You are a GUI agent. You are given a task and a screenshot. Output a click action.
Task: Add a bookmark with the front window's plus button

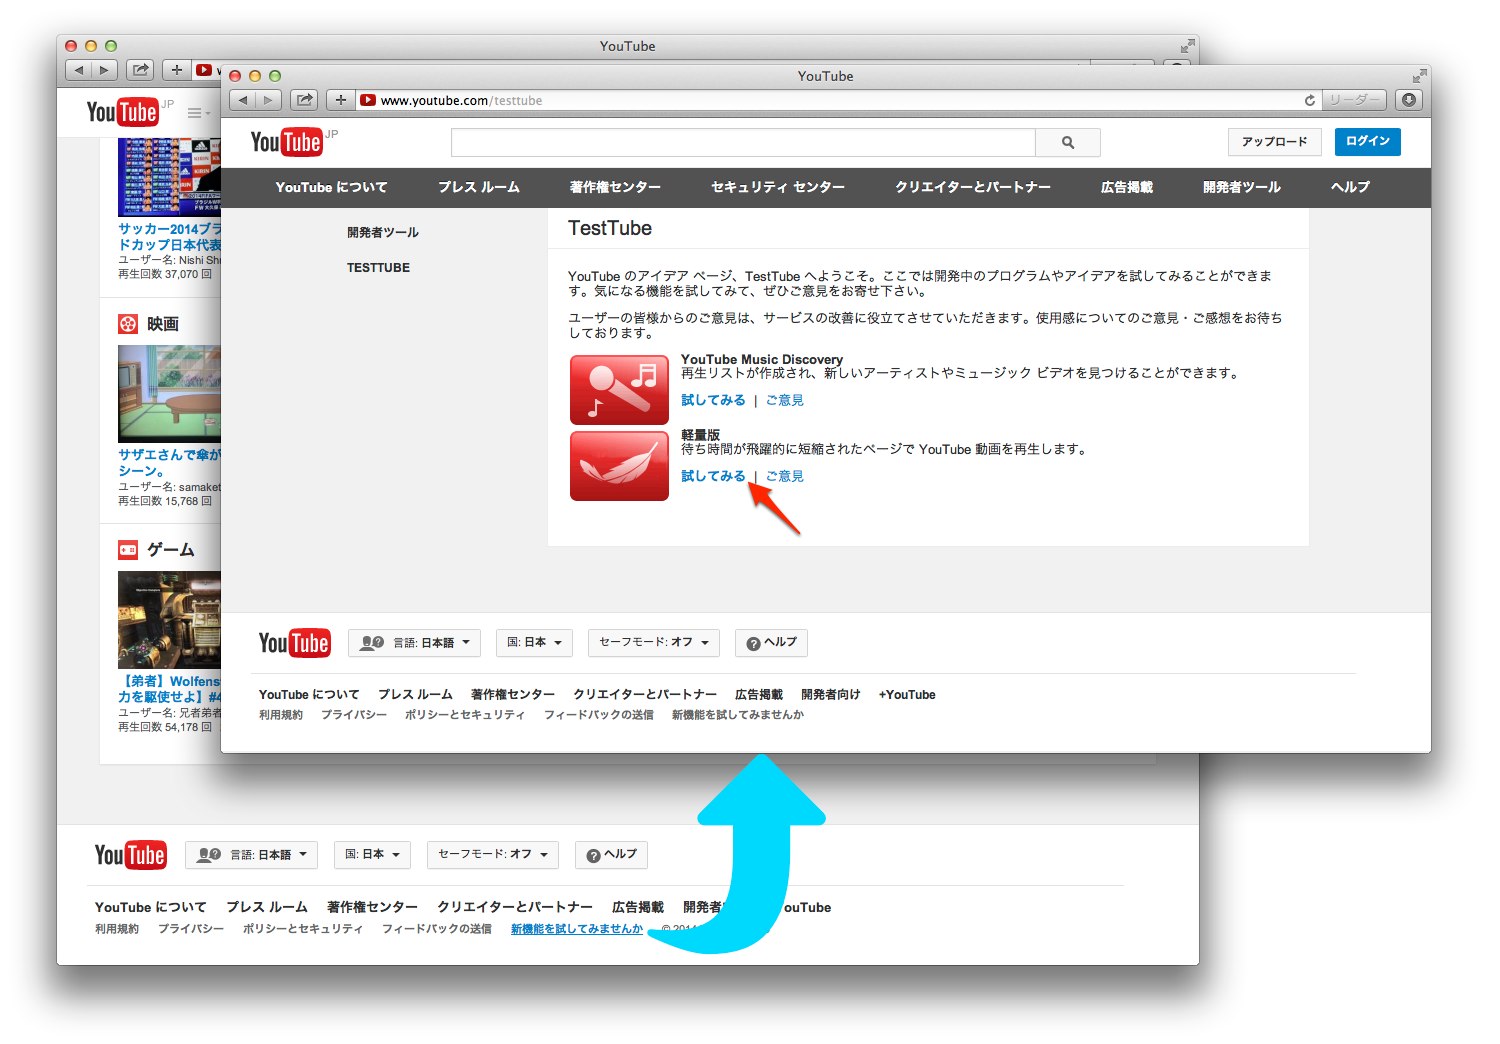(x=341, y=100)
